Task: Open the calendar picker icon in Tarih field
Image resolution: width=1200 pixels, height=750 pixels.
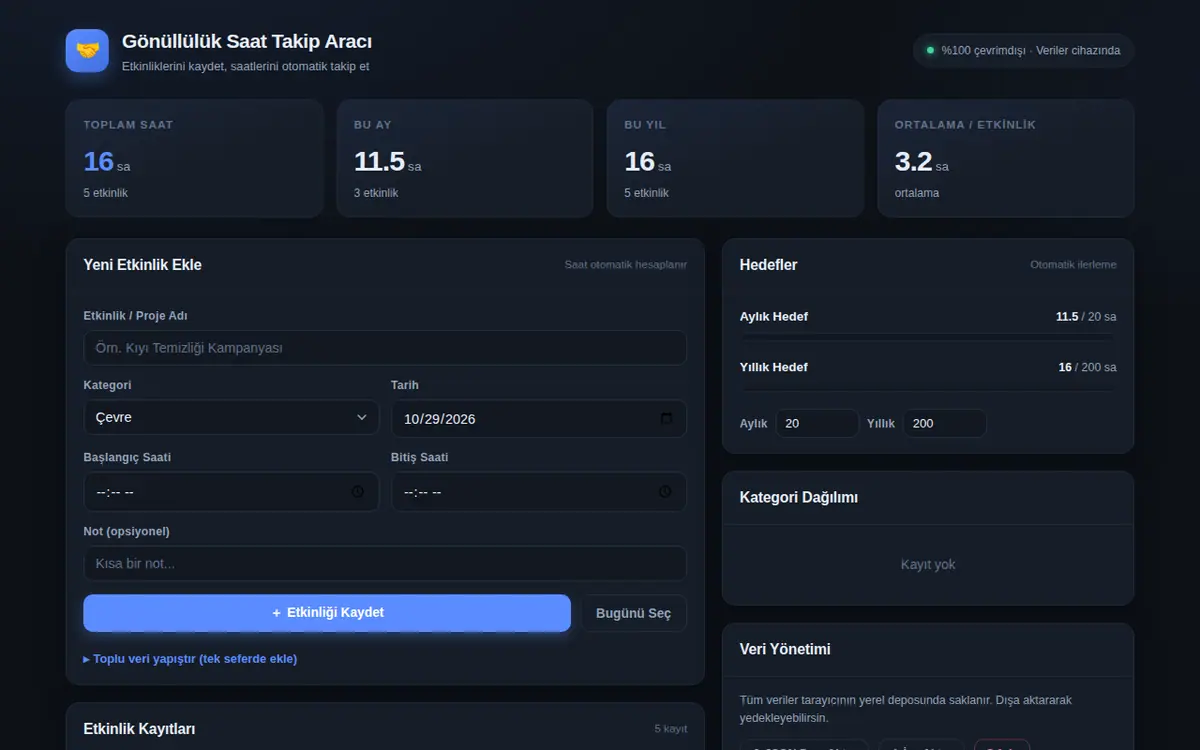Action: 667,419
